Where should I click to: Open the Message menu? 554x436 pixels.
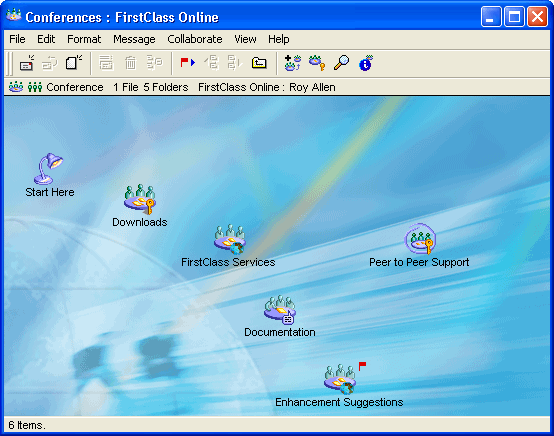(x=134, y=39)
